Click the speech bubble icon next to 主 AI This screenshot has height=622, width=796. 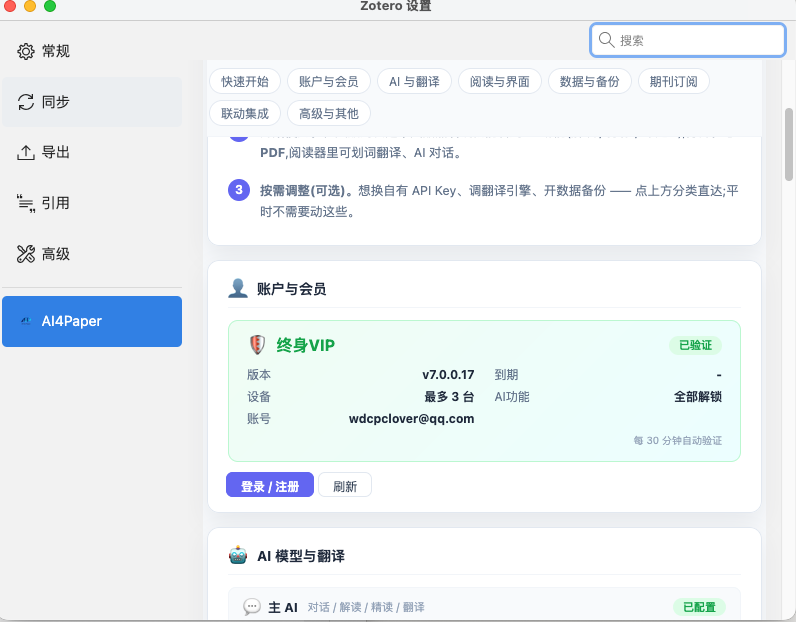pyautogui.click(x=252, y=607)
